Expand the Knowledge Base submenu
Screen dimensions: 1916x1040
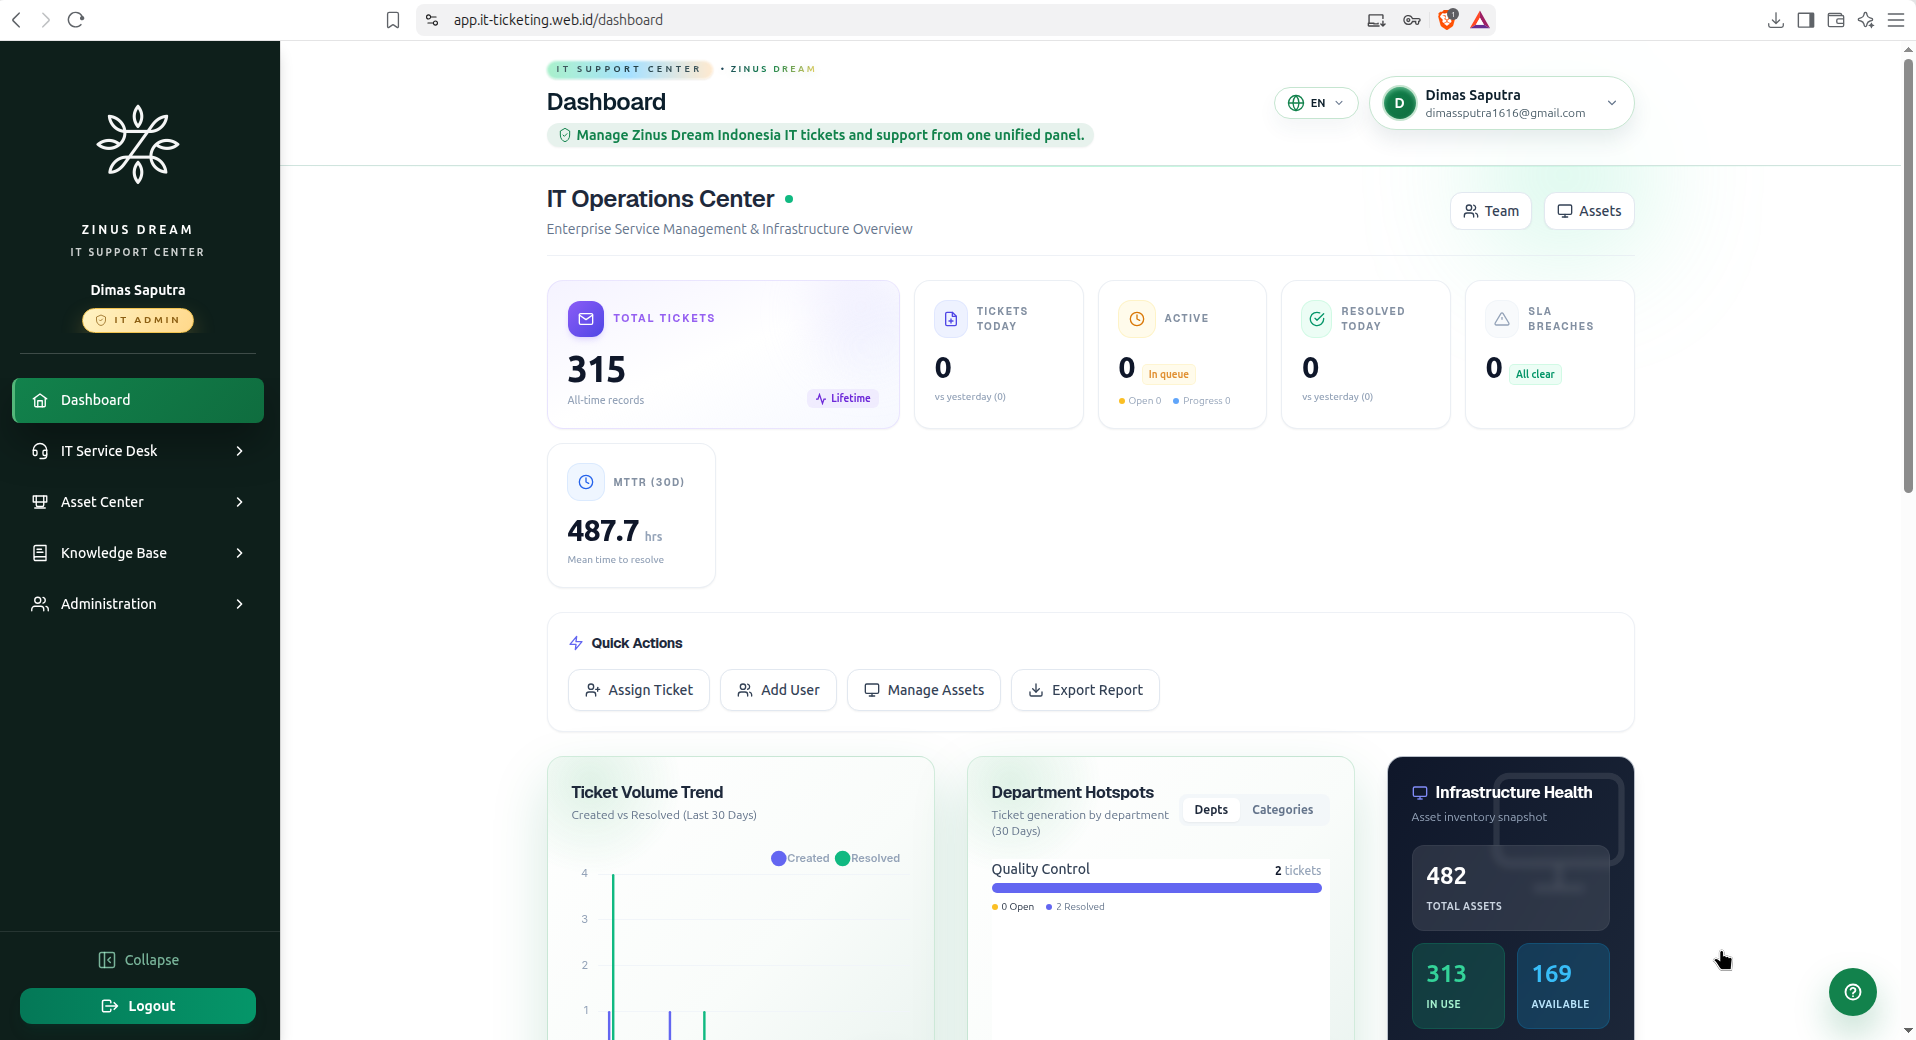pos(138,553)
